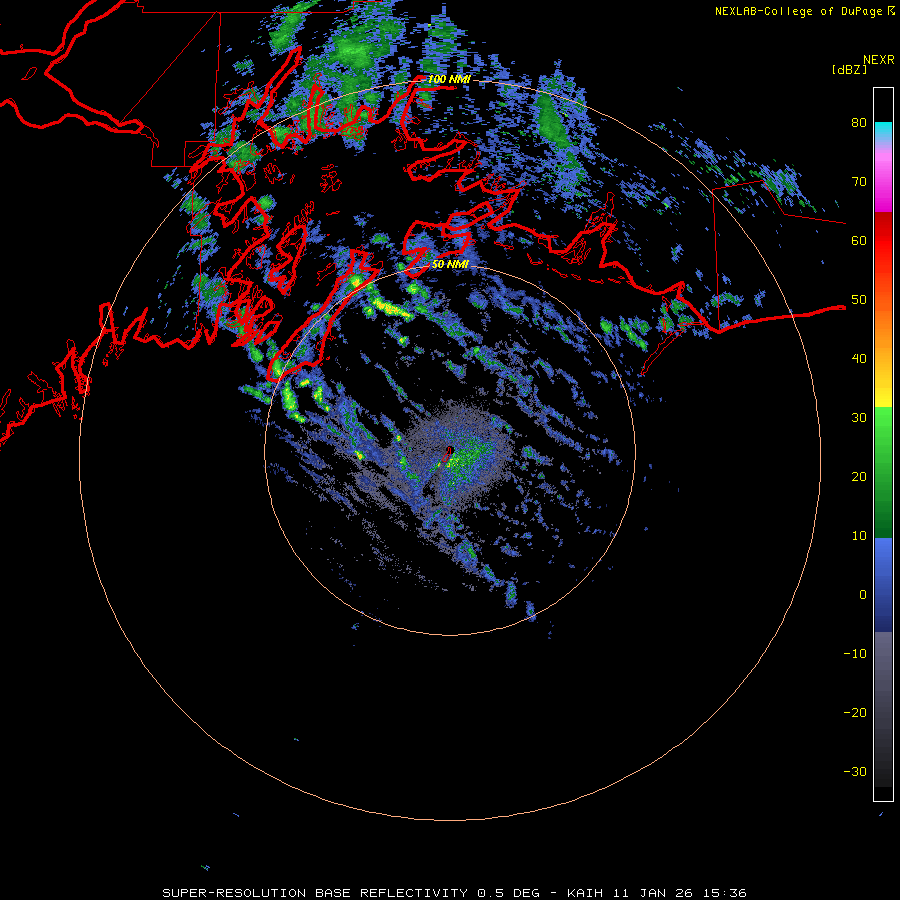
Task: Click the 20 value on the dBZ scale
Action: tap(859, 476)
